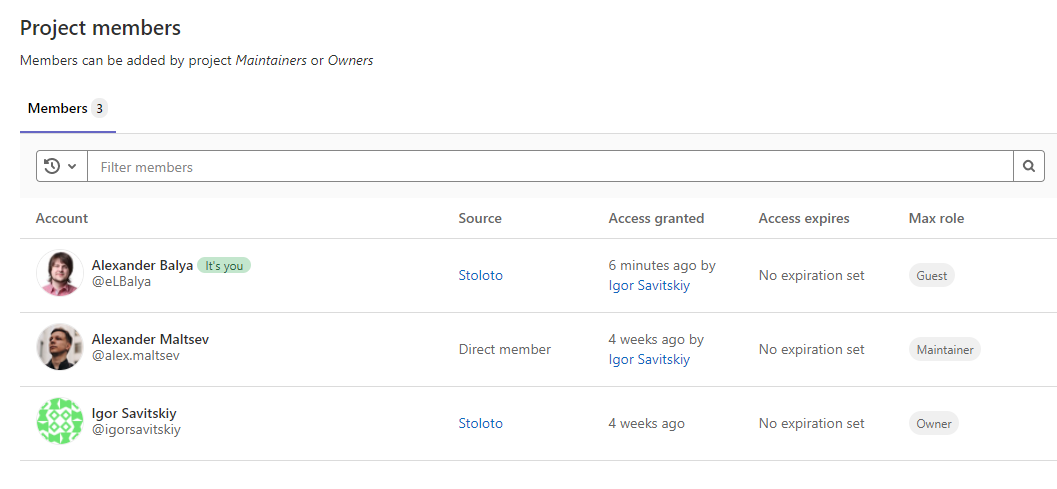
Task: Click the Maintainer role badge
Action: (x=944, y=349)
